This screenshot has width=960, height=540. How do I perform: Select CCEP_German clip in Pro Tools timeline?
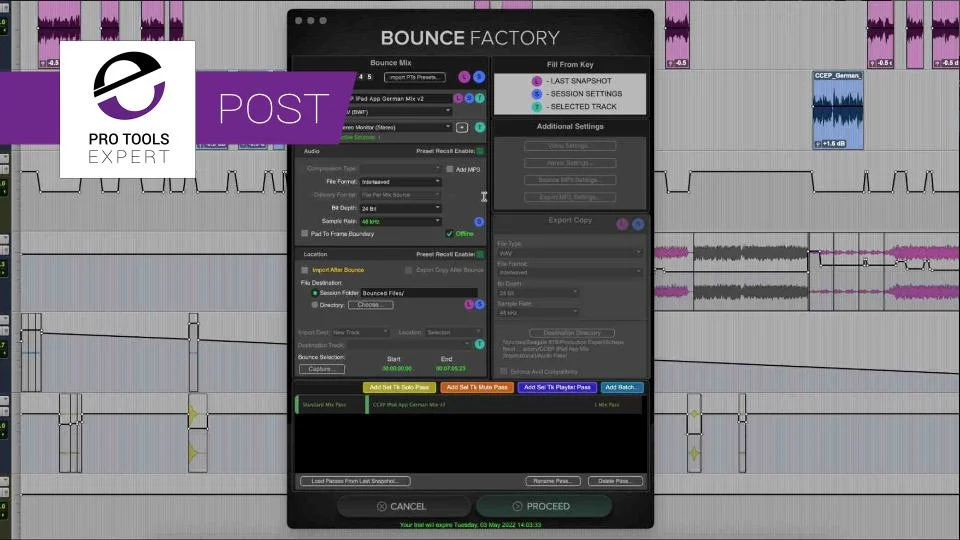[x=838, y=110]
